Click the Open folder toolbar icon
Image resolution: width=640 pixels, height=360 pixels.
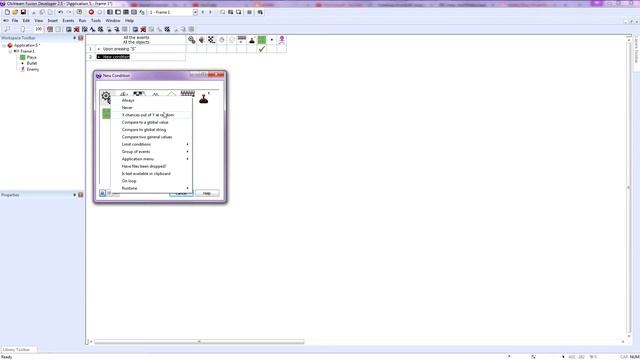pyautogui.click(x=15, y=12)
